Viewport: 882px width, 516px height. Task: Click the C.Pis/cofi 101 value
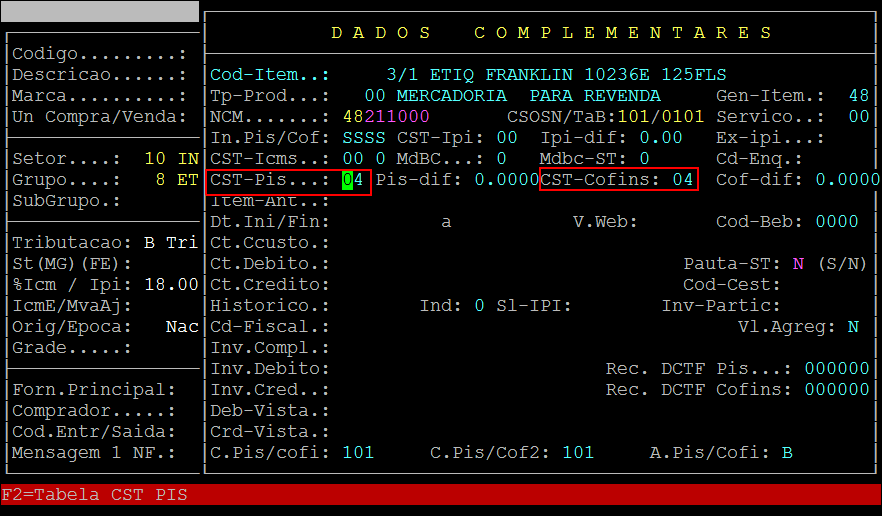point(358,453)
